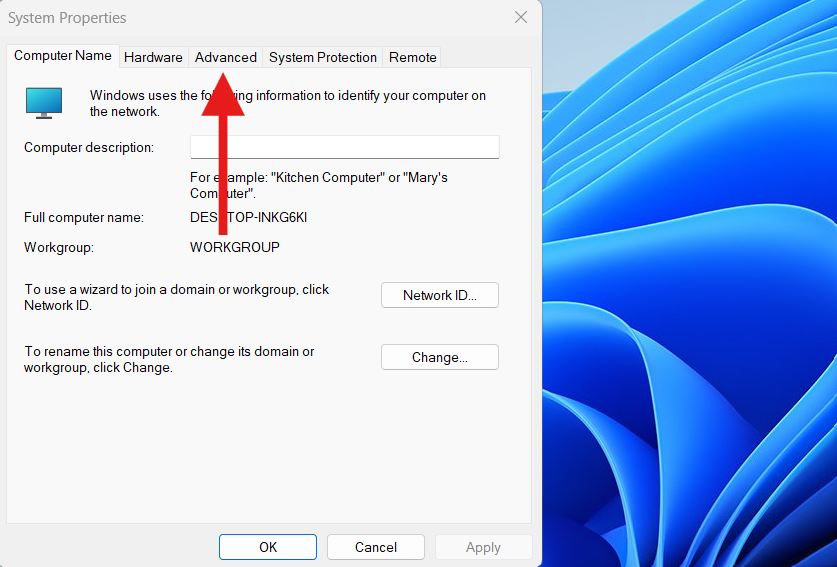Click the greyed Apply button

point(483,547)
